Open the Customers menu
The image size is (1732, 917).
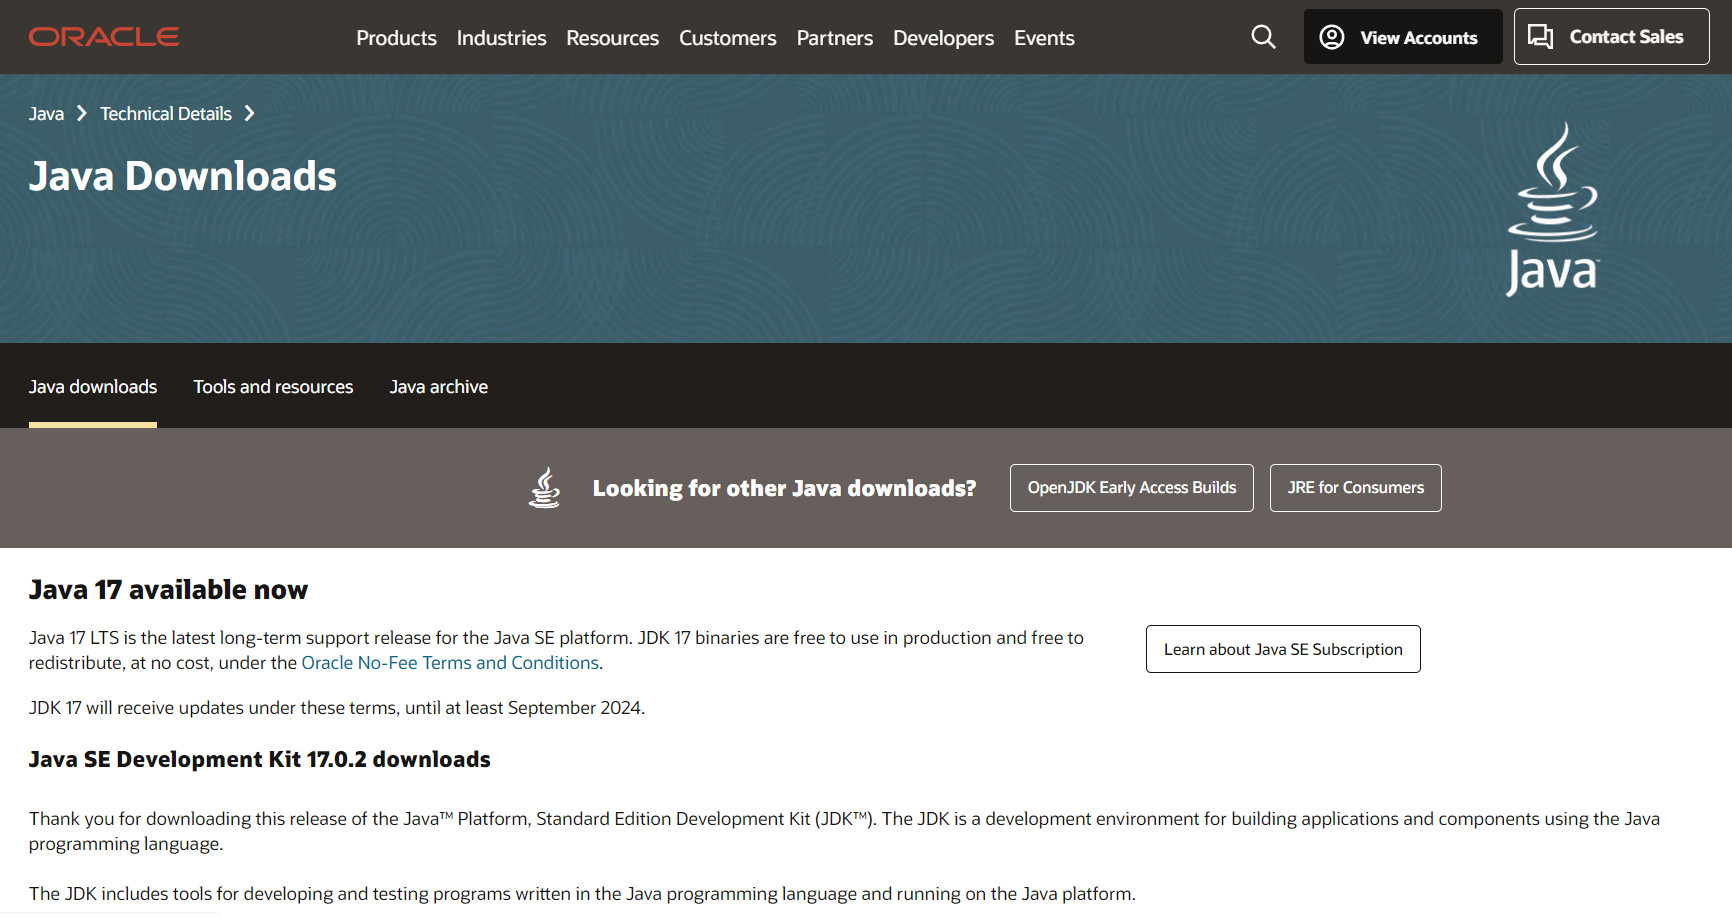727,38
